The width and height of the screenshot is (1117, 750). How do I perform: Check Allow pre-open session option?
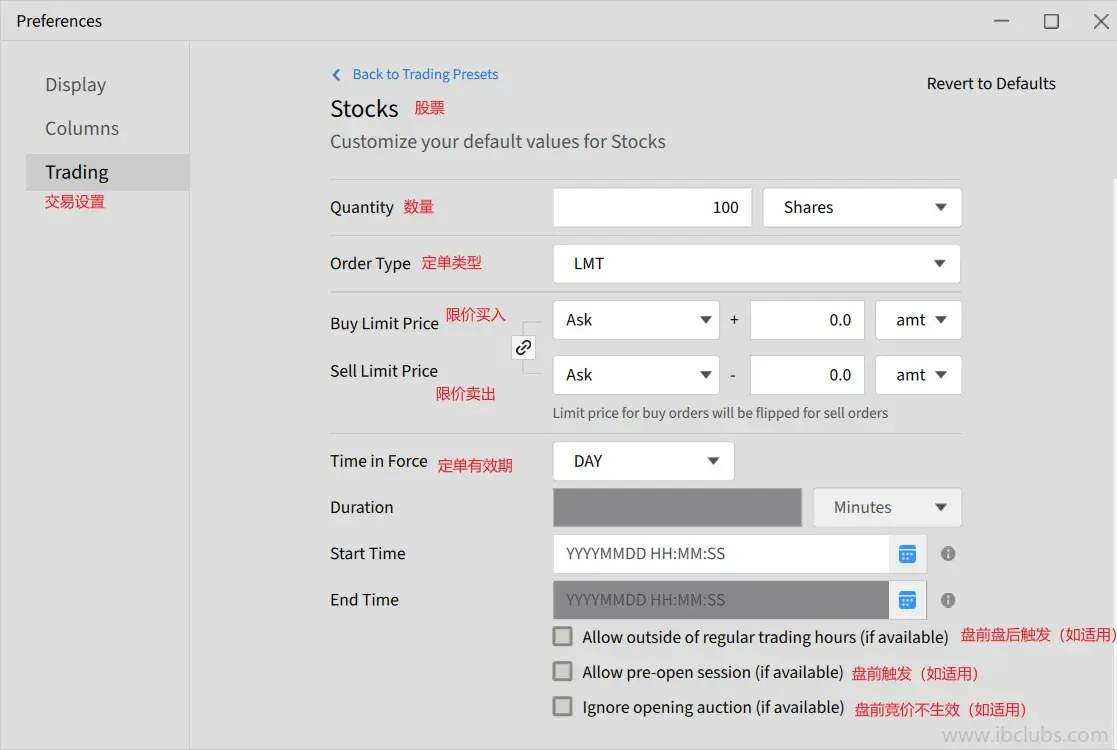tap(563, 671)
